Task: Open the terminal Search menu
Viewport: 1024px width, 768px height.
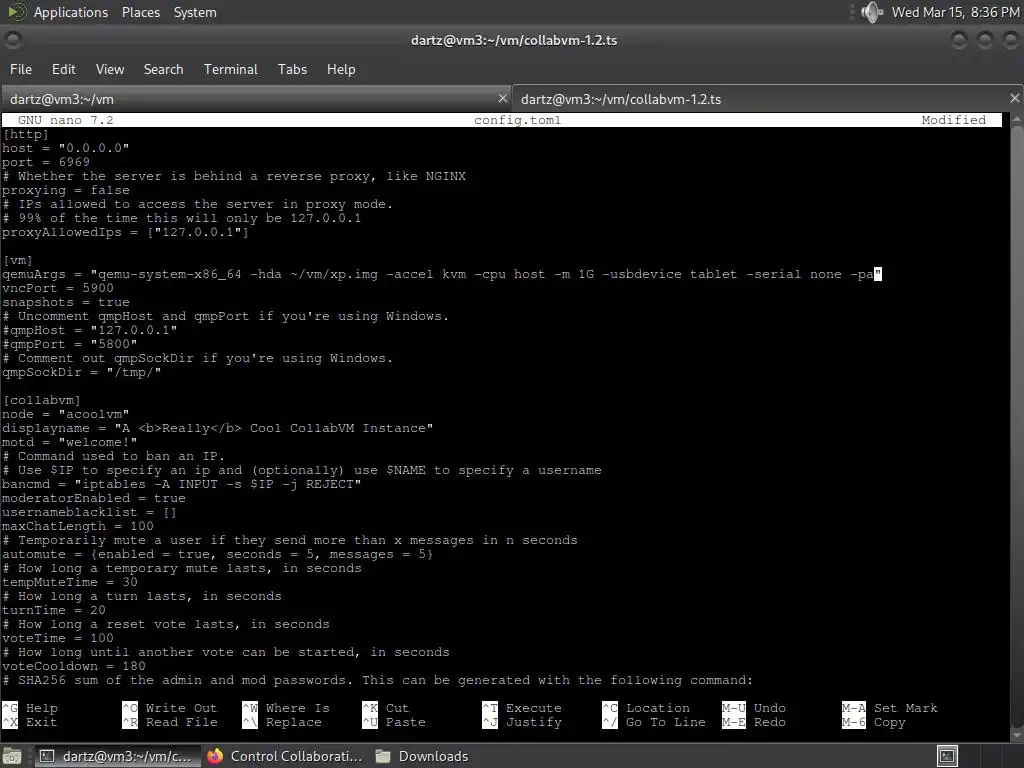Action: [163, 69]
